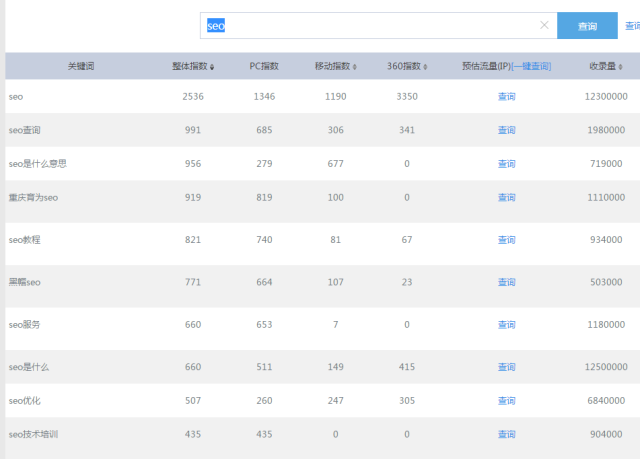This screenshot has width=640, height=459.
Task: Select keyword seo是什么 in the 12500000 row
Action: tap(29, 367)
